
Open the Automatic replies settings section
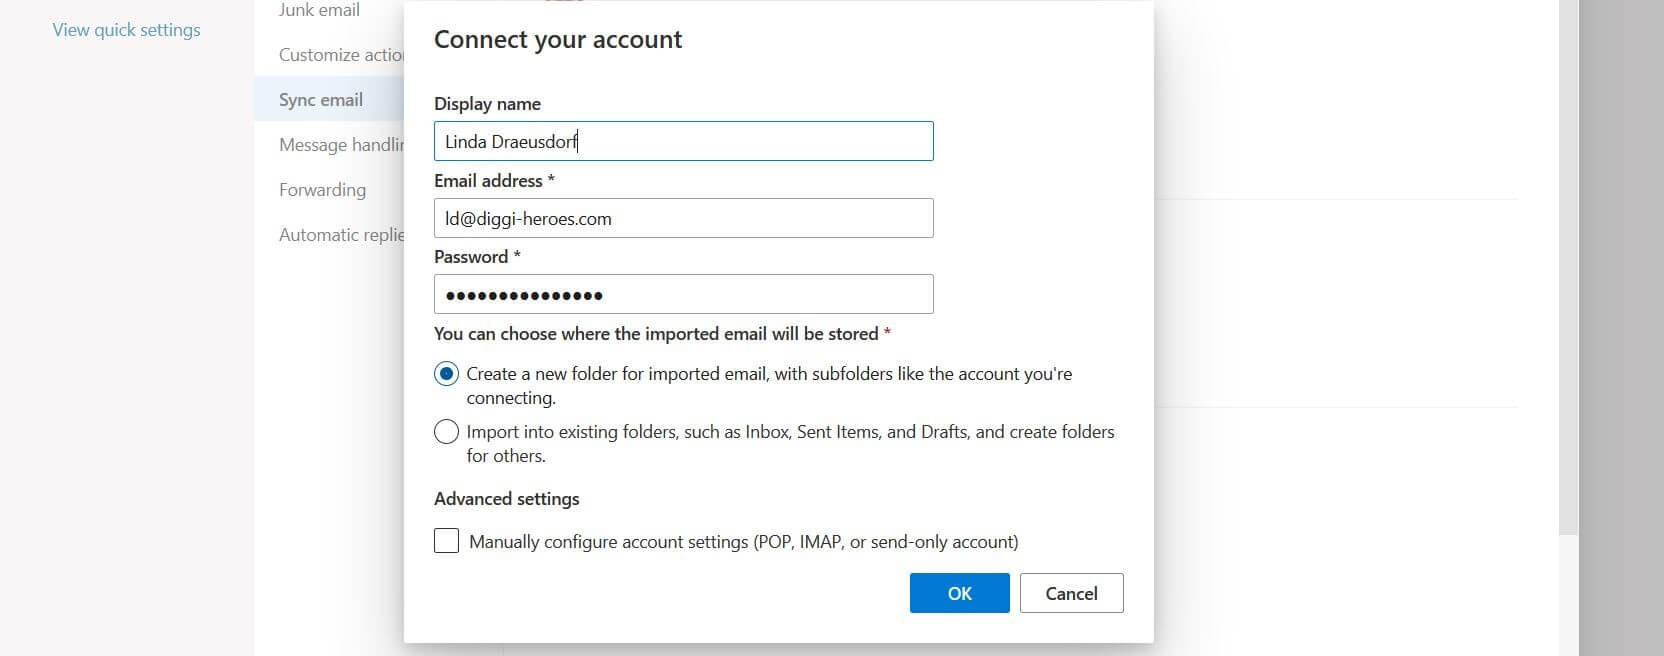[x=341, y=235]
